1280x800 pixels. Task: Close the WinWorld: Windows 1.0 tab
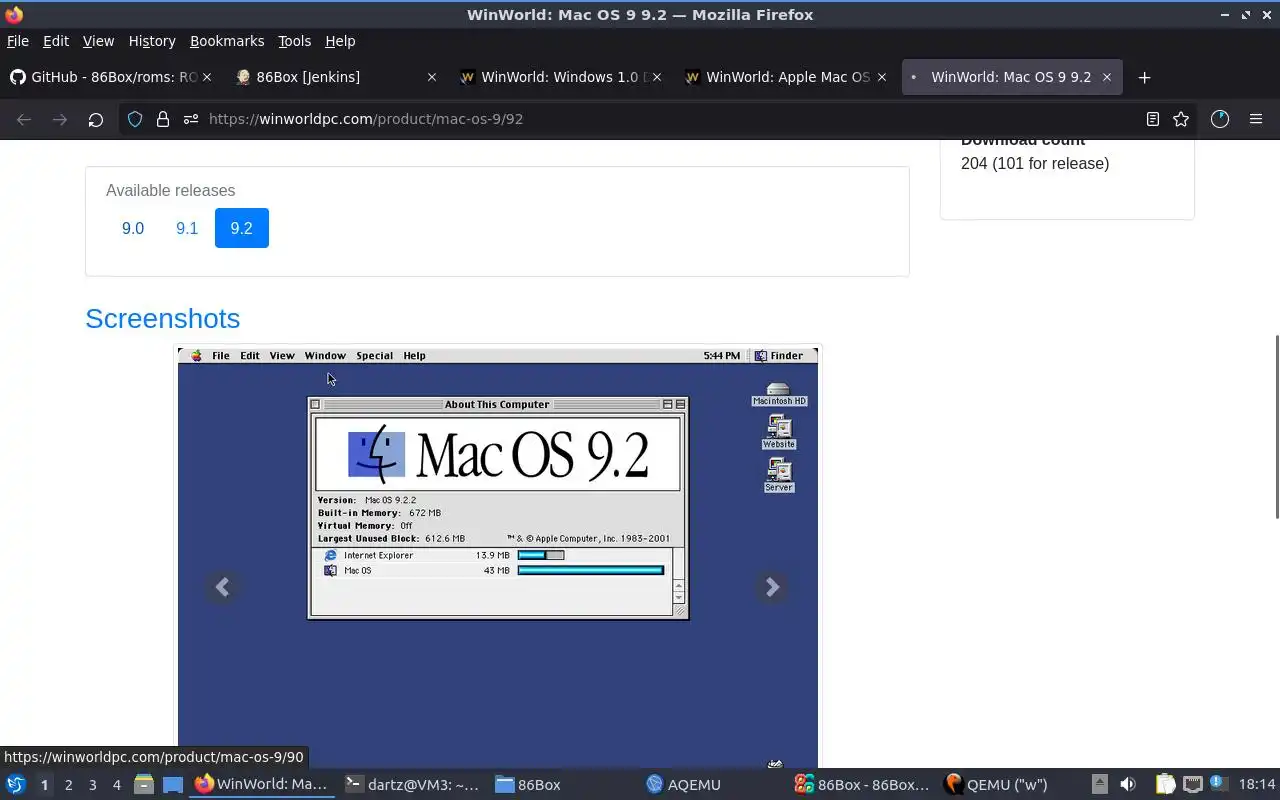point(657,77)
